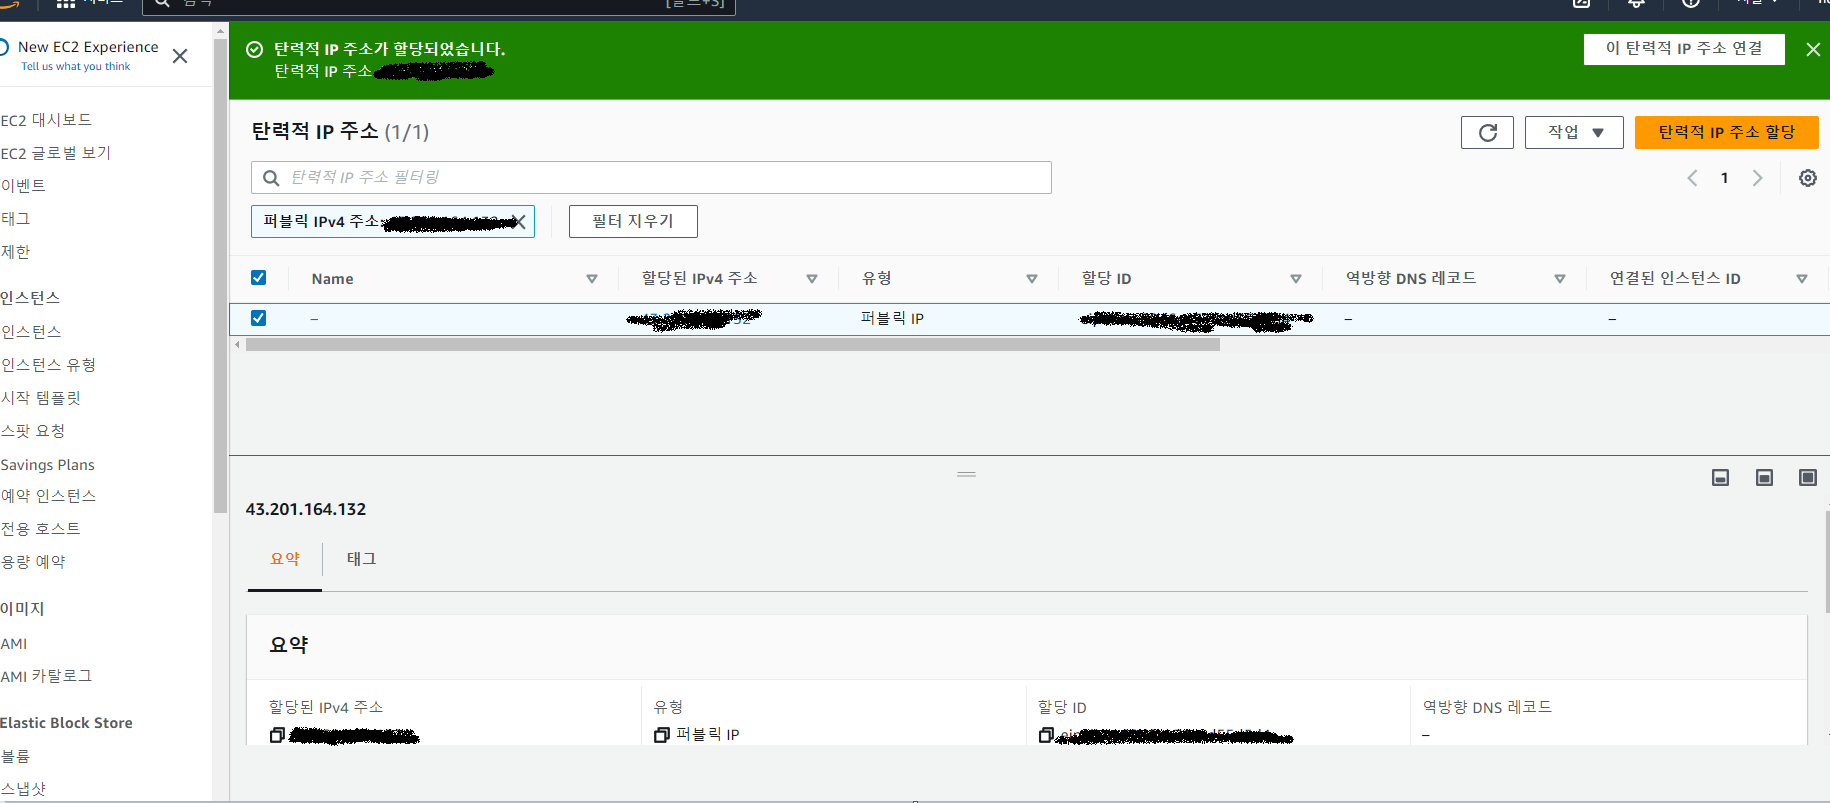Sort by 유형 column arrow

coord(1032,279)
